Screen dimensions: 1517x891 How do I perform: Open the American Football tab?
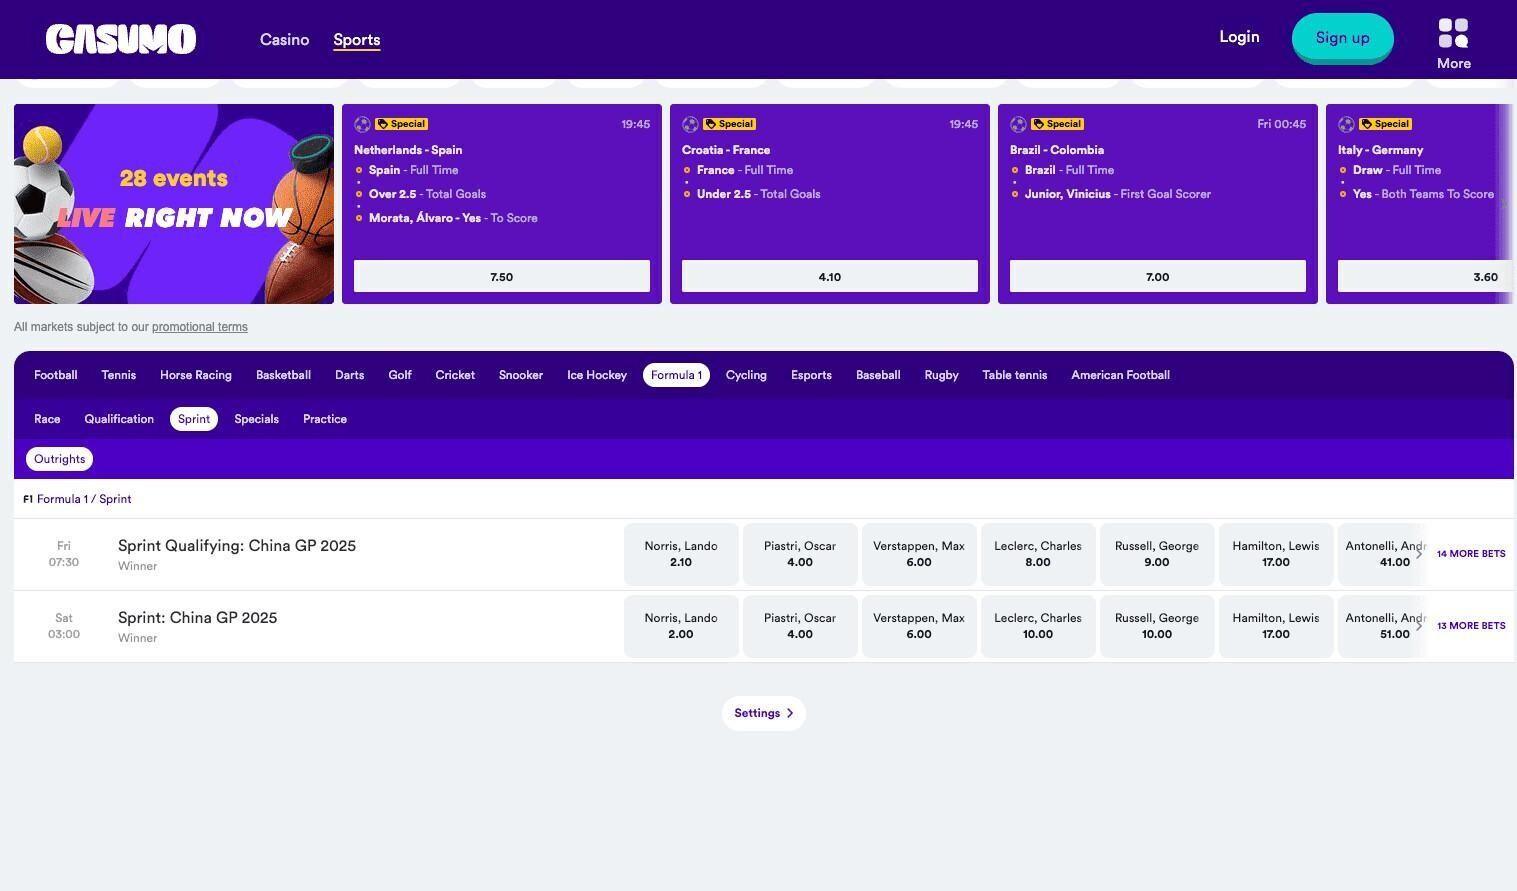tap(1120, 375)
